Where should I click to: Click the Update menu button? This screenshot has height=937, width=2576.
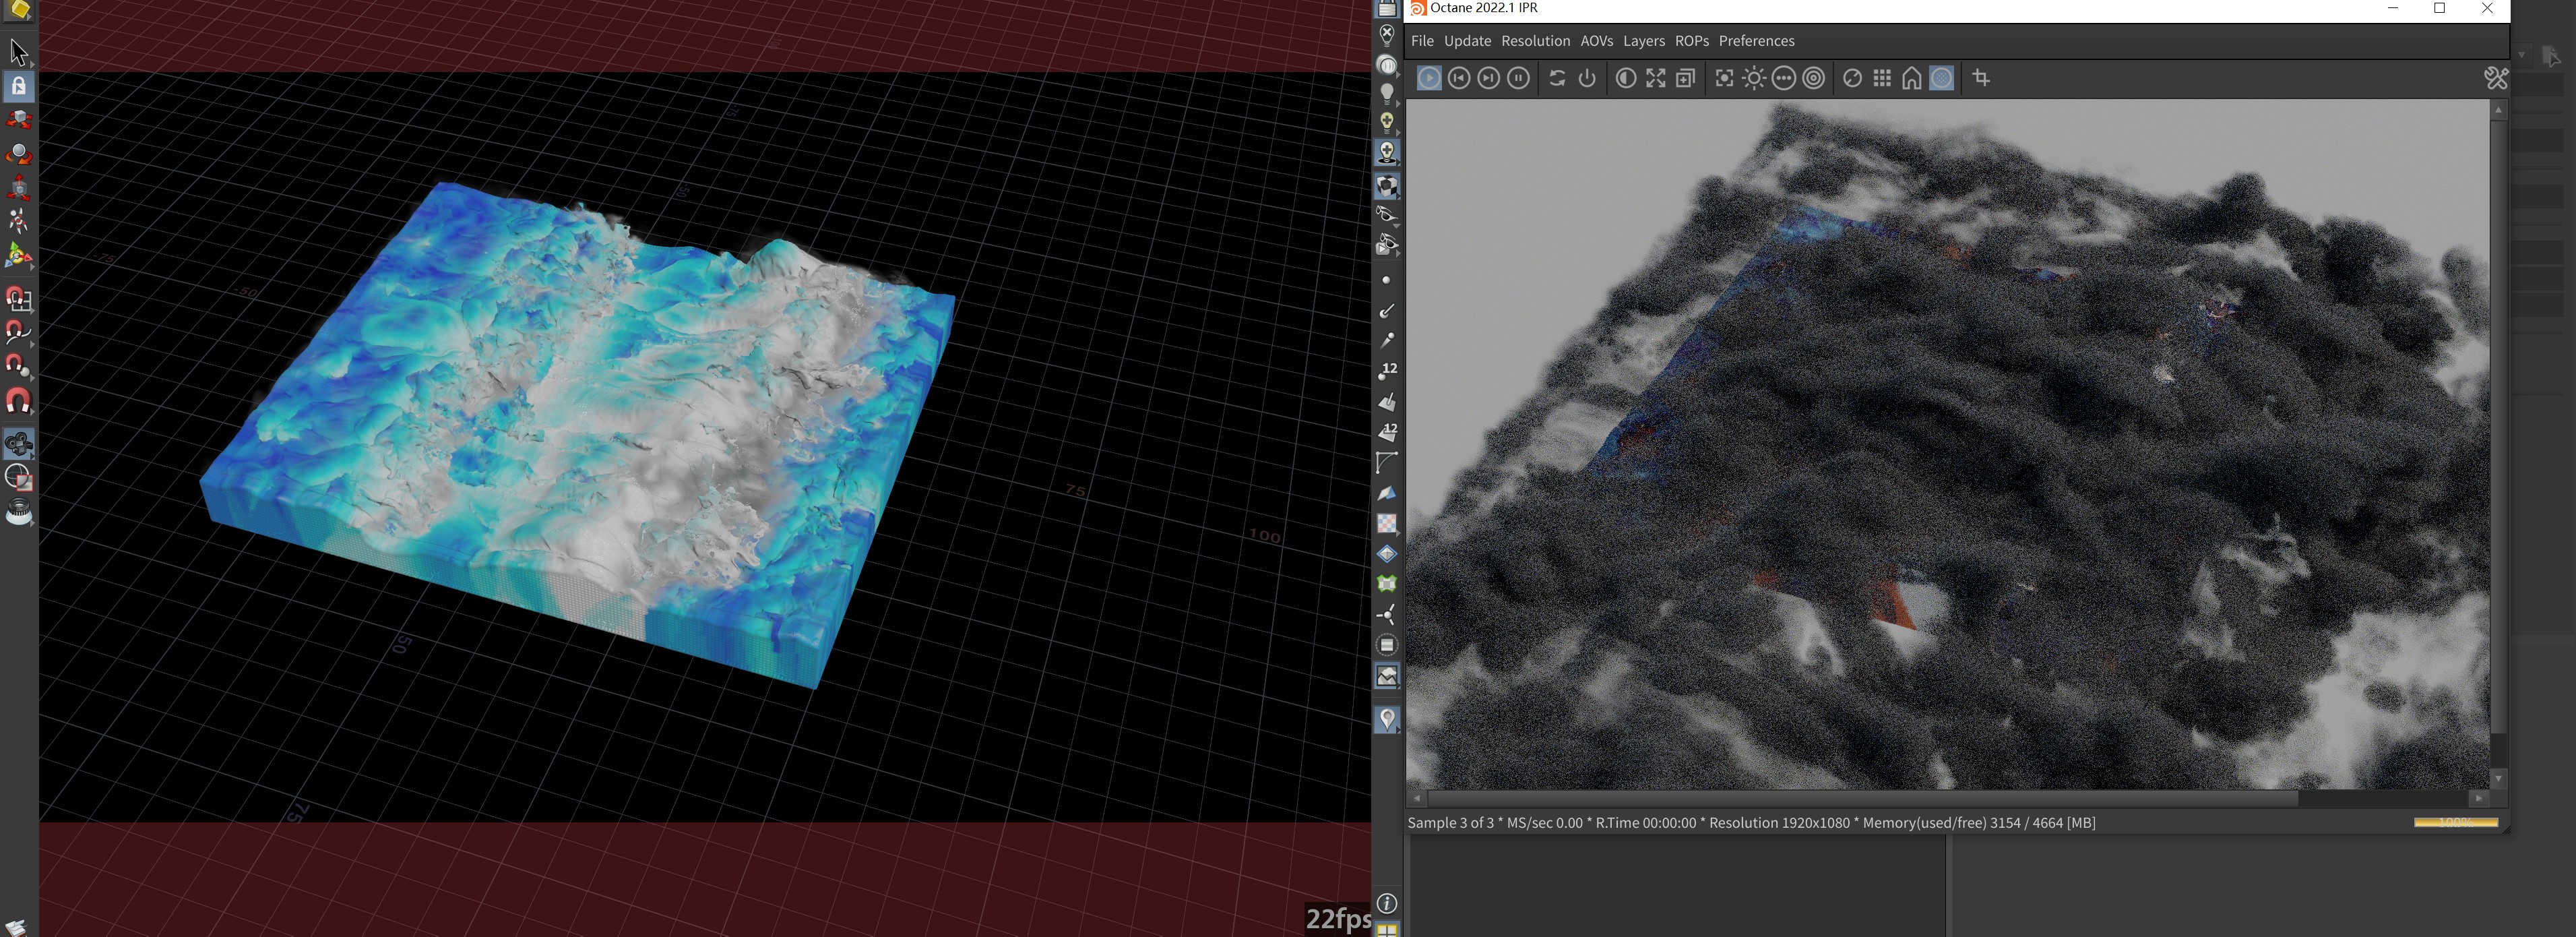[1467, 41]
